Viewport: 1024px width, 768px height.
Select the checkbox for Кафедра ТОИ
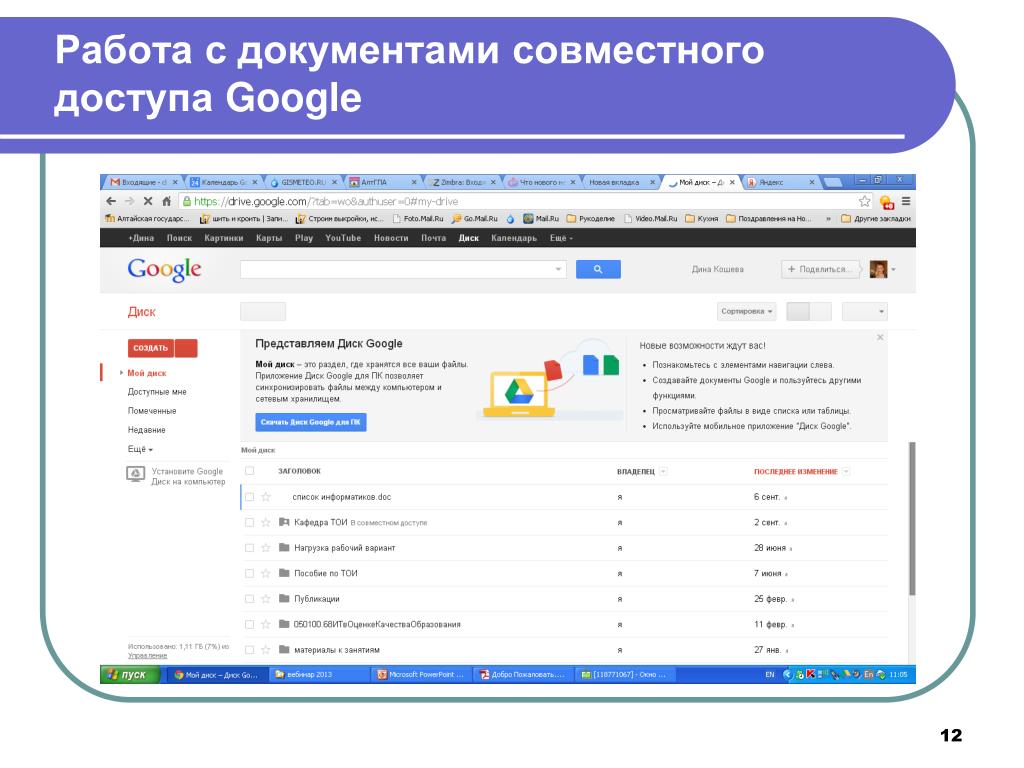click(249, 522)
